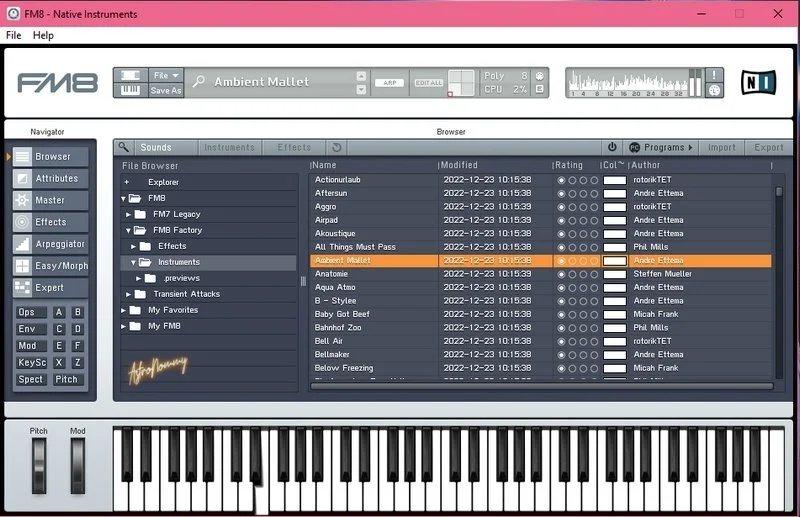Image resolution: width=800 pixels, height=517 pixels.
Task: Click the Import button
Action: (x=721, y=147)
